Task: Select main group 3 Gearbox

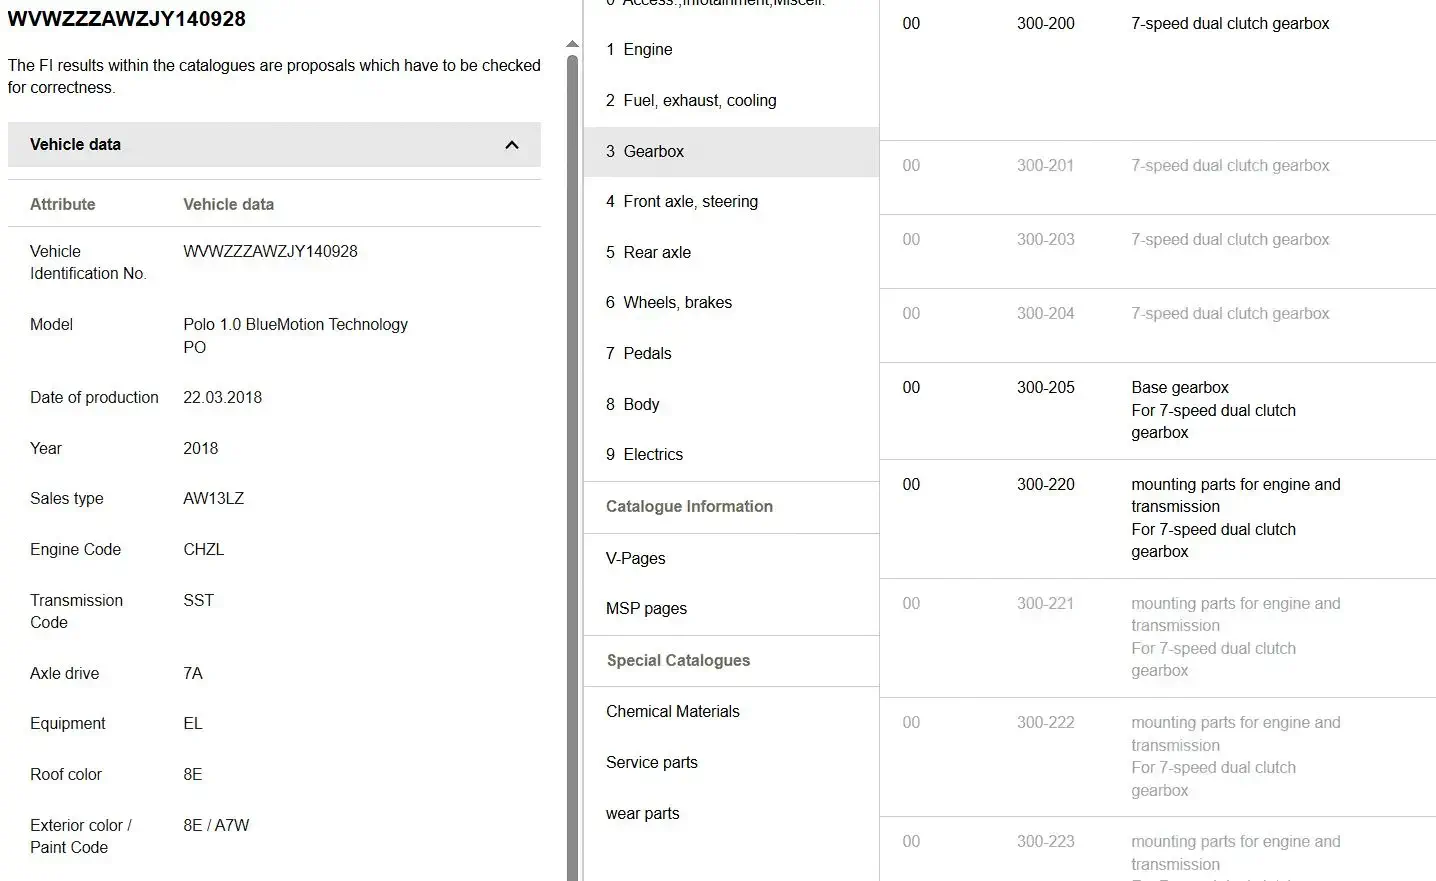Action: point(731,152)
